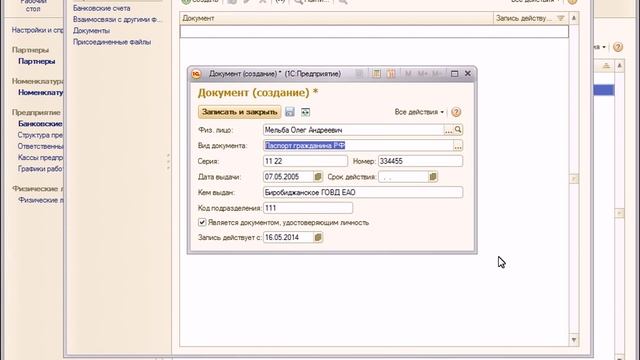Click the Код подразделения field showing 111

[308, 208]
